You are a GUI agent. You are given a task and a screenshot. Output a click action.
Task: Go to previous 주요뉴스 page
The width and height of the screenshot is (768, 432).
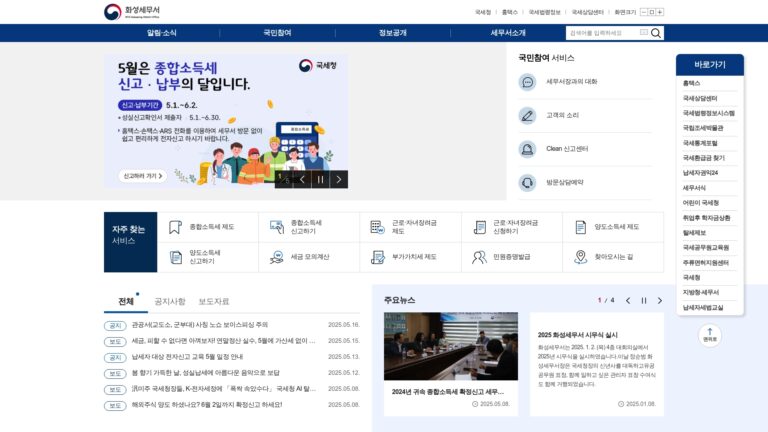628,301
